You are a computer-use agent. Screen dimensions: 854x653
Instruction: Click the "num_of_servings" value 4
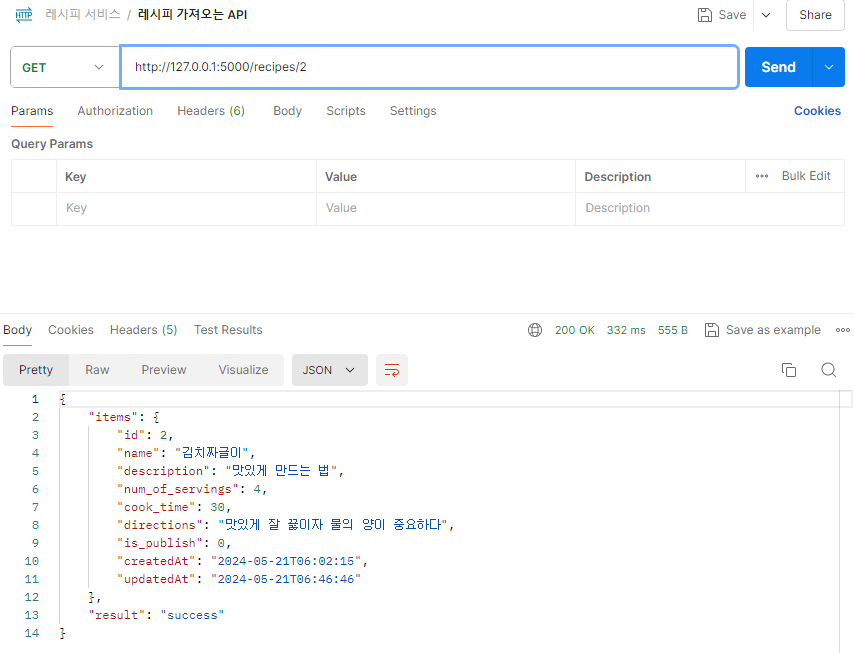pos(257,490)
